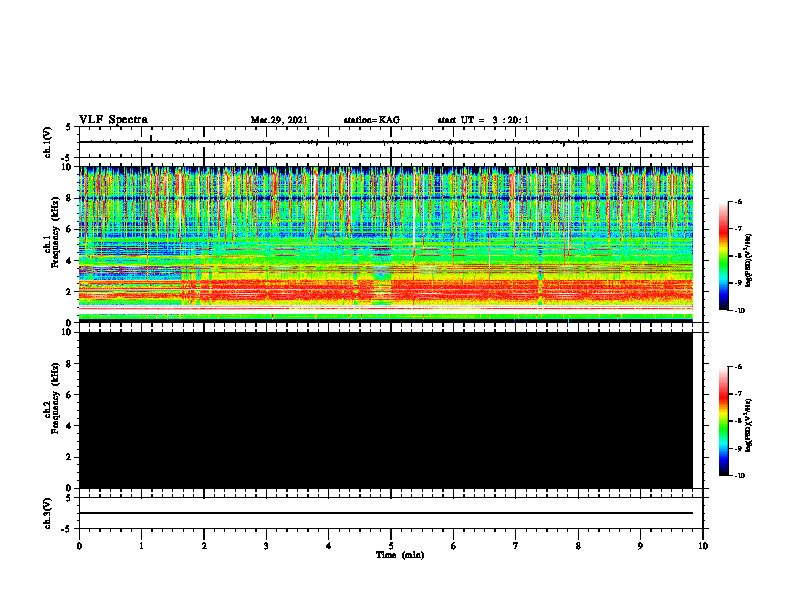Click the black ch.2 spectrogram panel
This screenshot has height=612, width=792.
click(x=386, y=410)
